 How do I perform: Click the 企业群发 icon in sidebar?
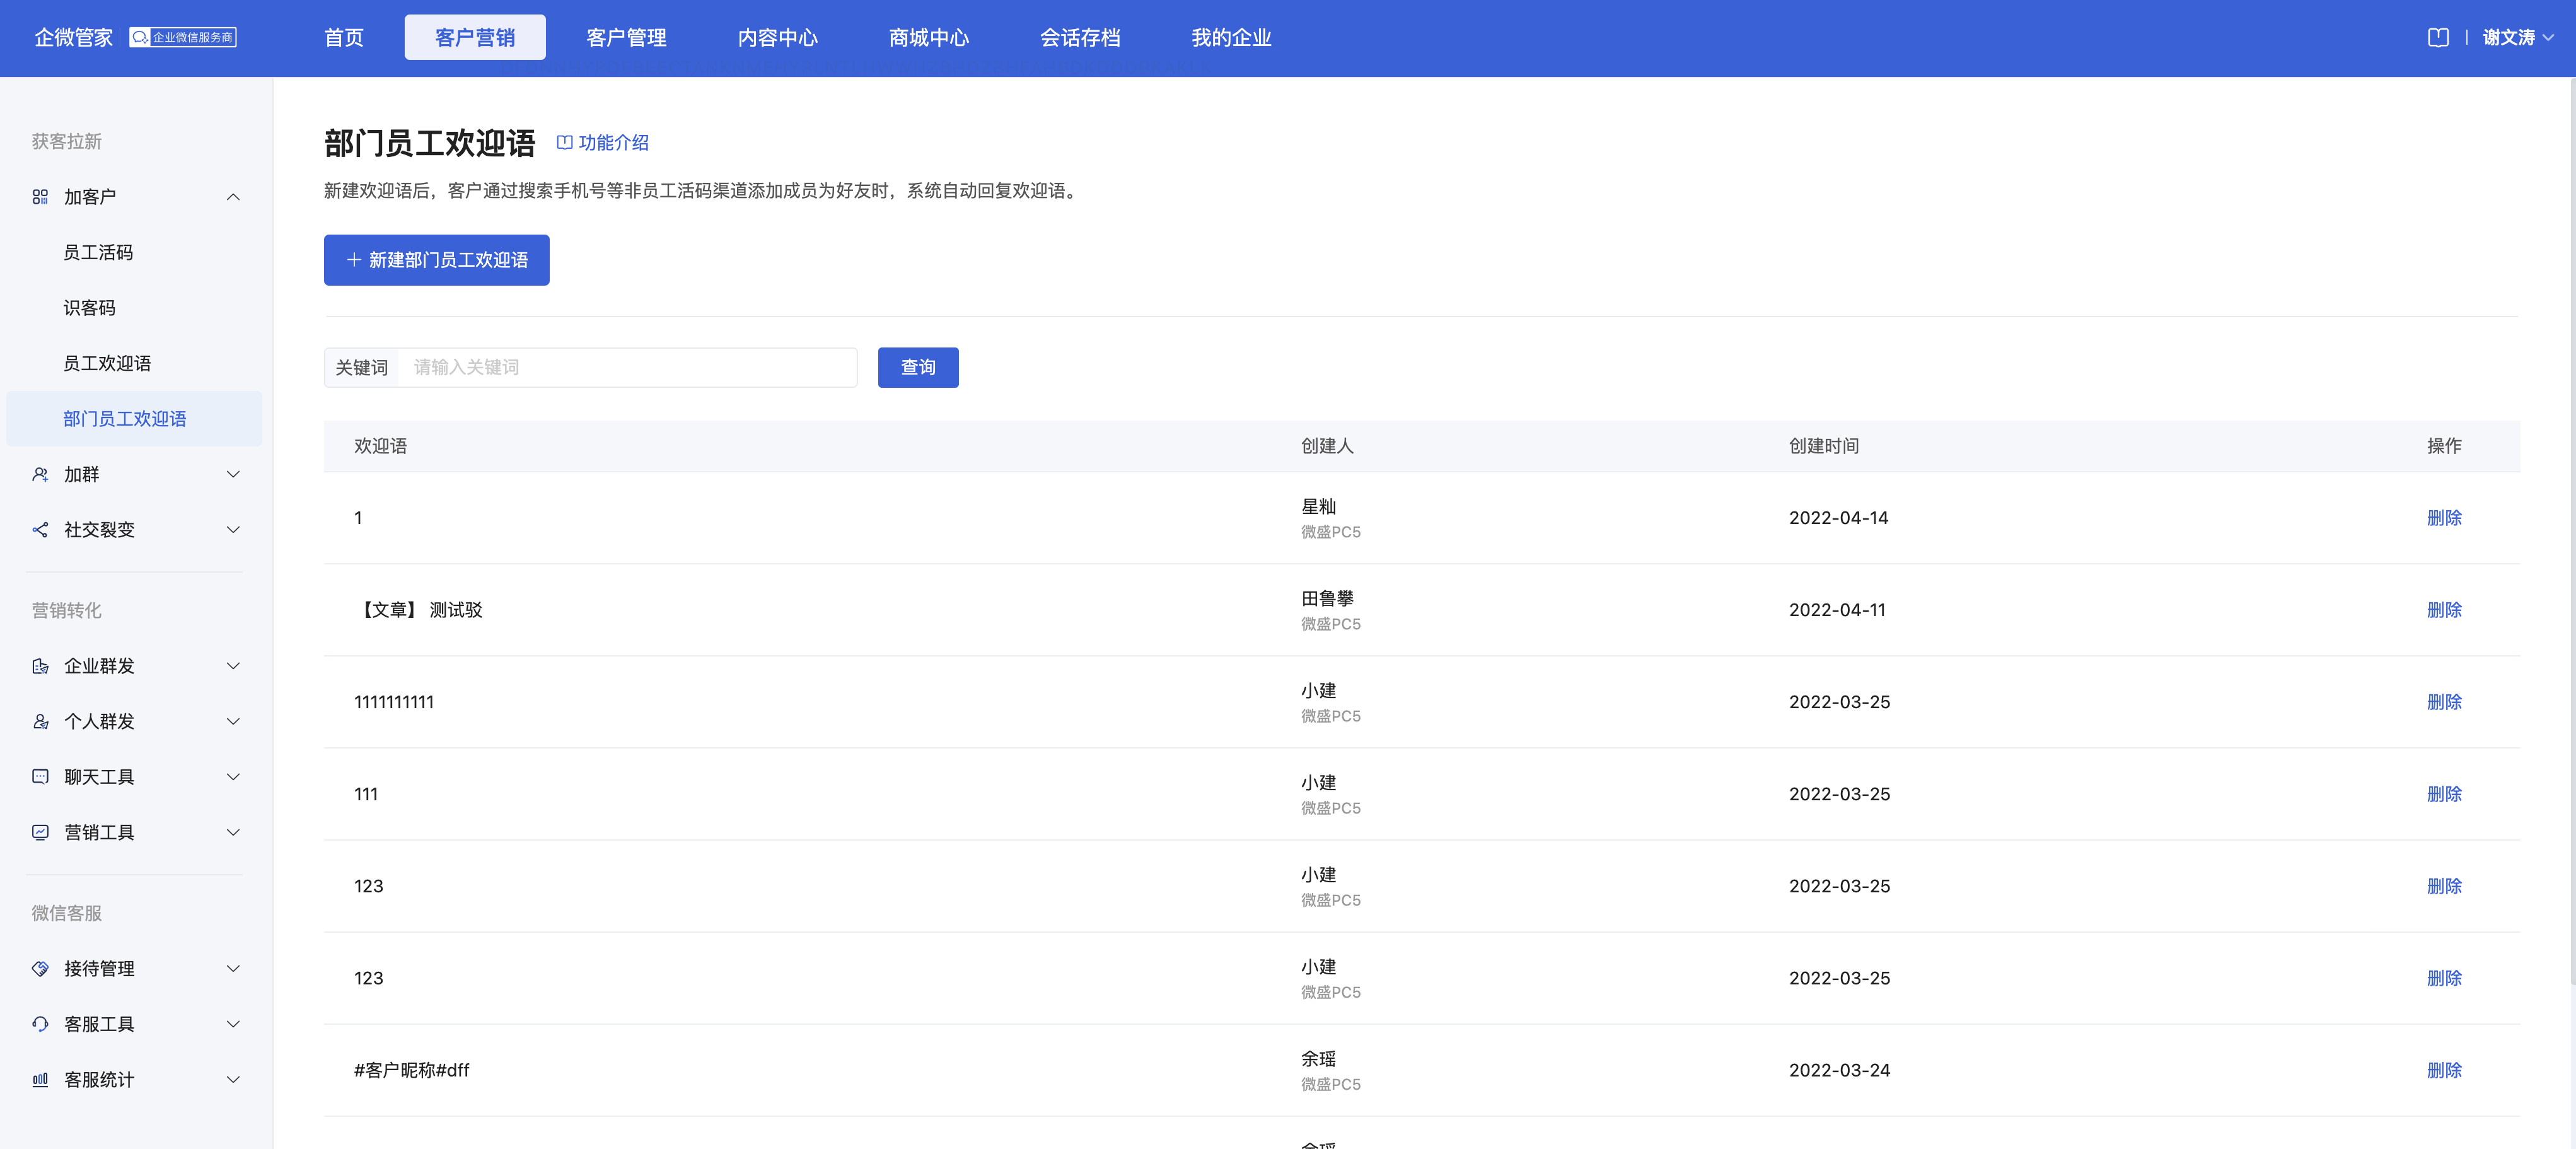click(x=40, y=666)
